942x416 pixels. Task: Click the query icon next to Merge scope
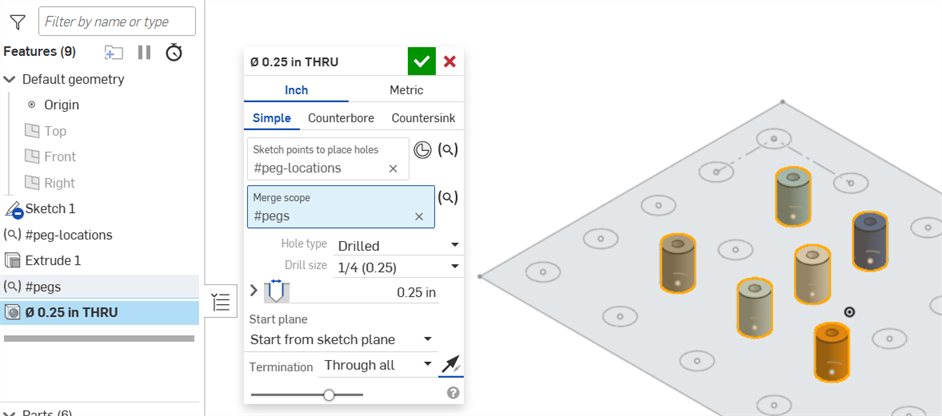coord(449,198)
